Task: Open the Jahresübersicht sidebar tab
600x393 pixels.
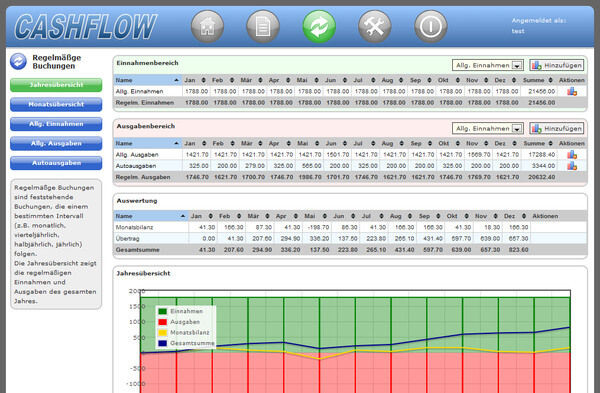Action: pyautogui.click(x=56, y=85)
